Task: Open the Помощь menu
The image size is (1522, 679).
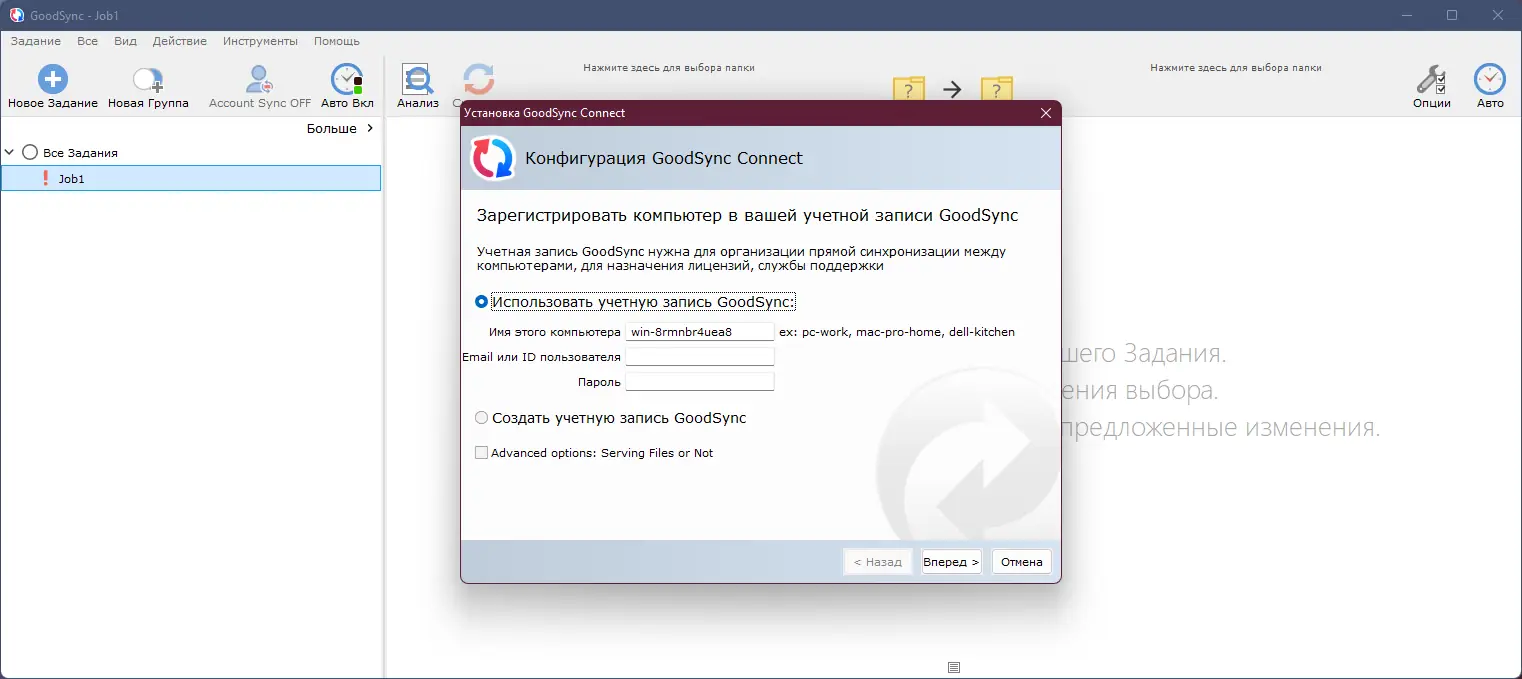Action: (x=337, y=41)
